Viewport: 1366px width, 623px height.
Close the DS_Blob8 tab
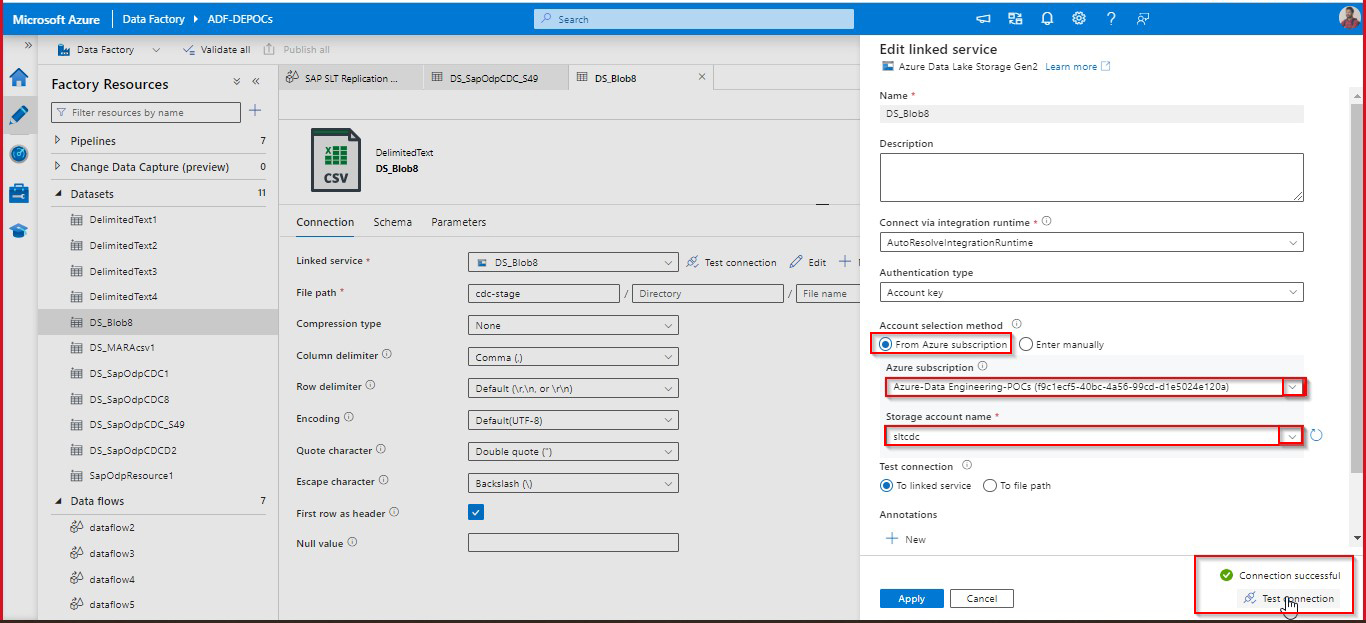[701, 77]
